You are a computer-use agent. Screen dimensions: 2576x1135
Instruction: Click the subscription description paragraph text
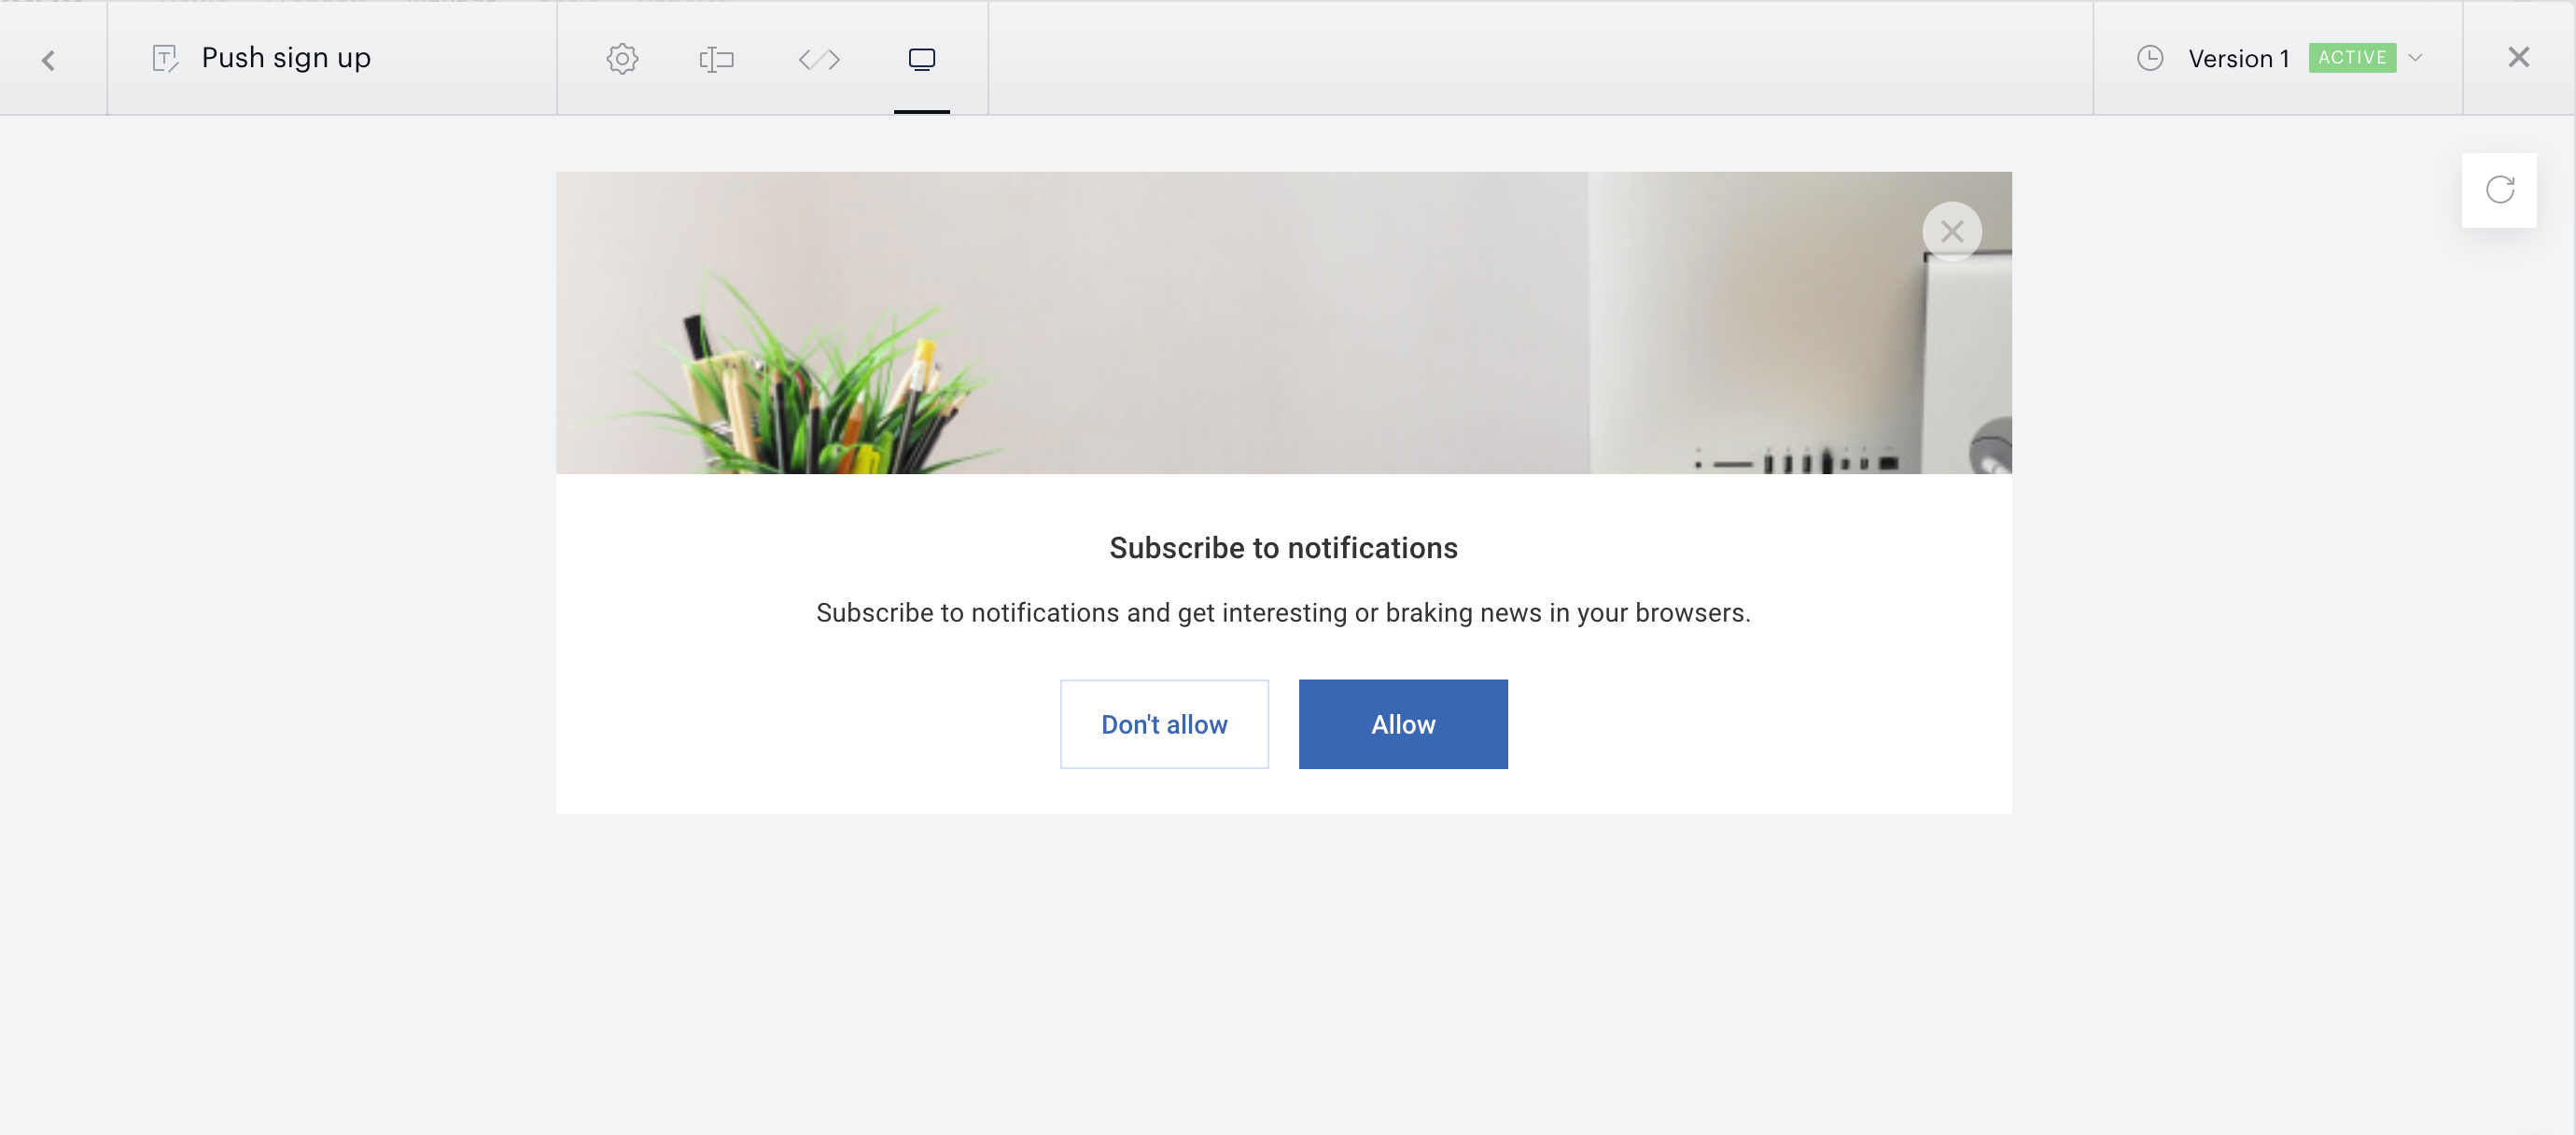pos(1283,613)
